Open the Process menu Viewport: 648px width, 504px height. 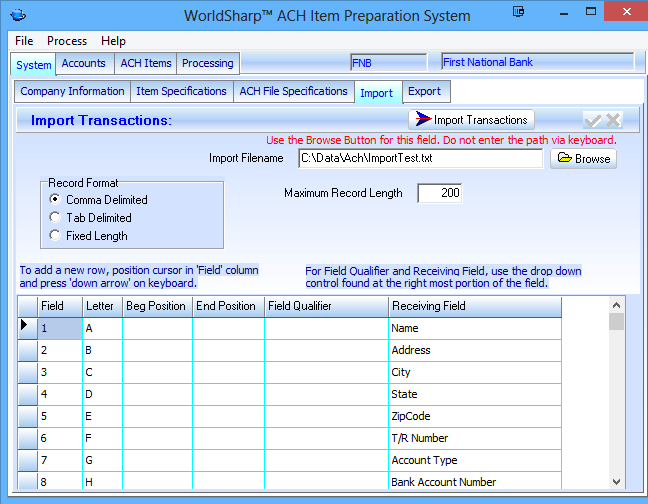pos(67,41)
